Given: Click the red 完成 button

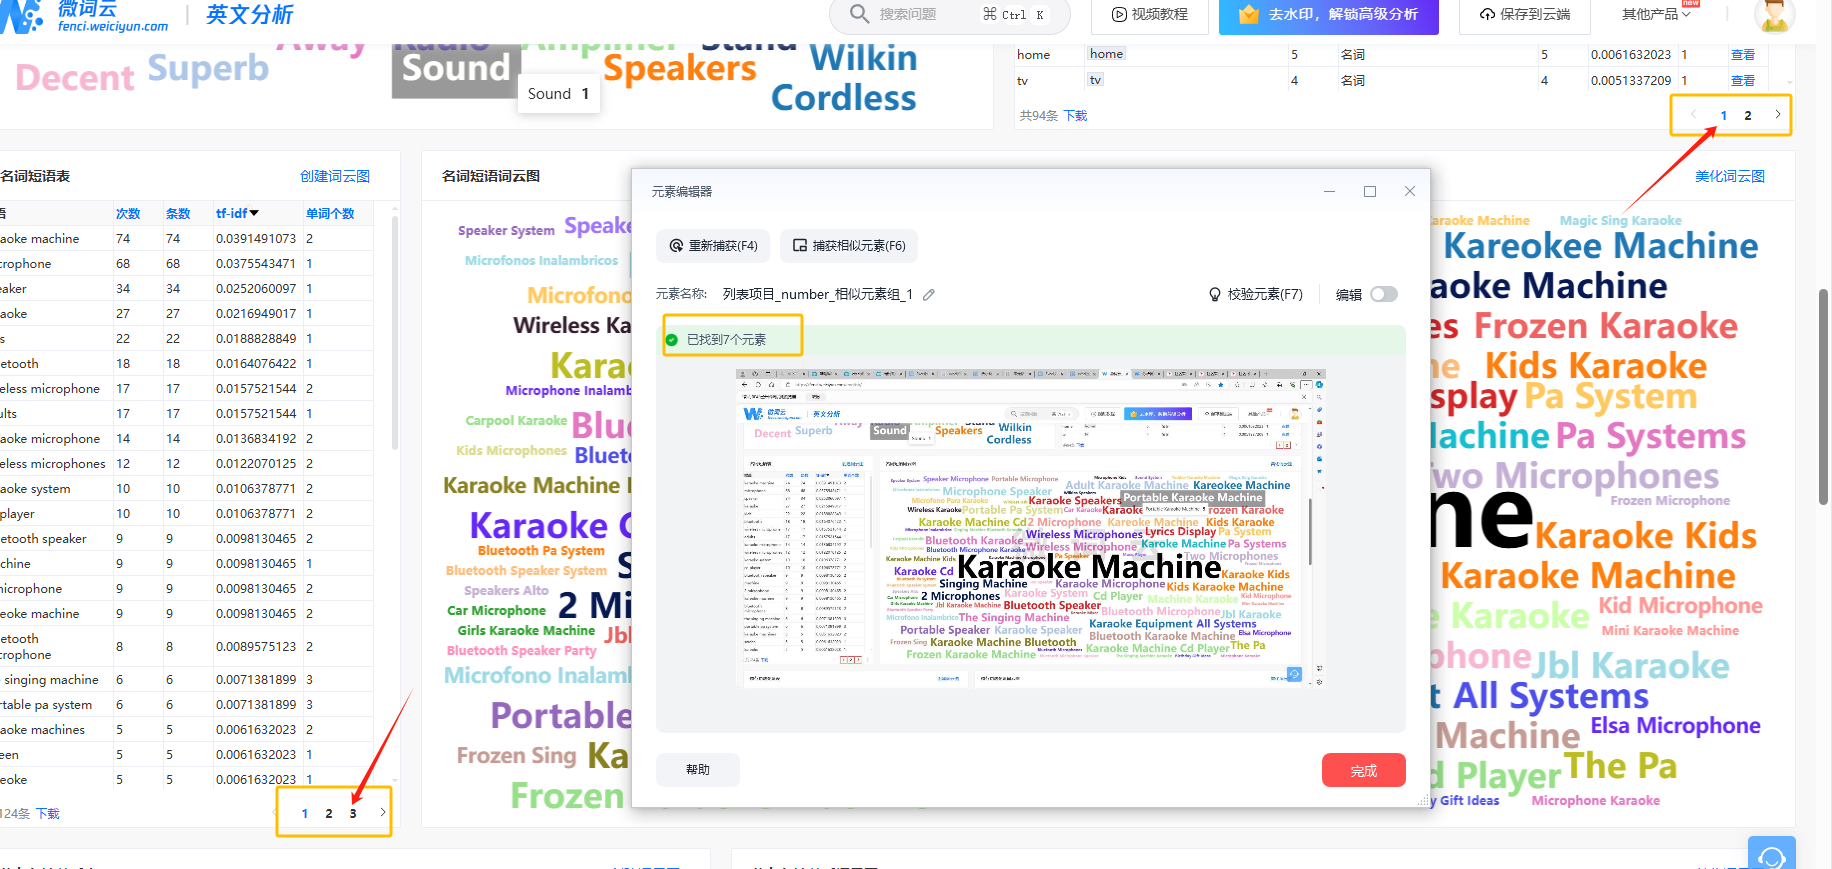Looking at the screenshot, I should pyautogui.click(x=1363, y=770).
